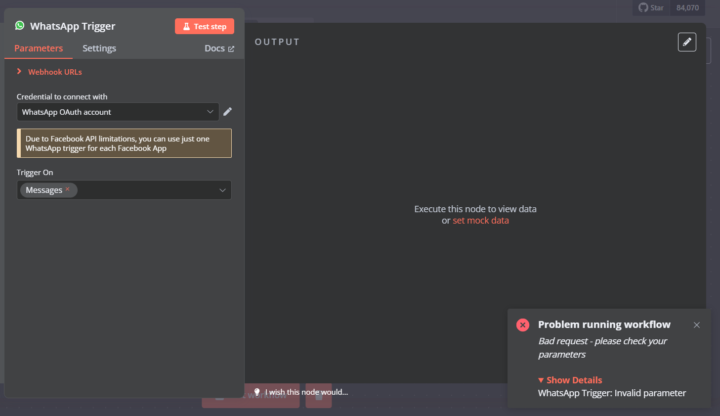Click the flask icon on Test step
Image resolution: width=720 pixels, height=416 pixels.
coord(186,26)
